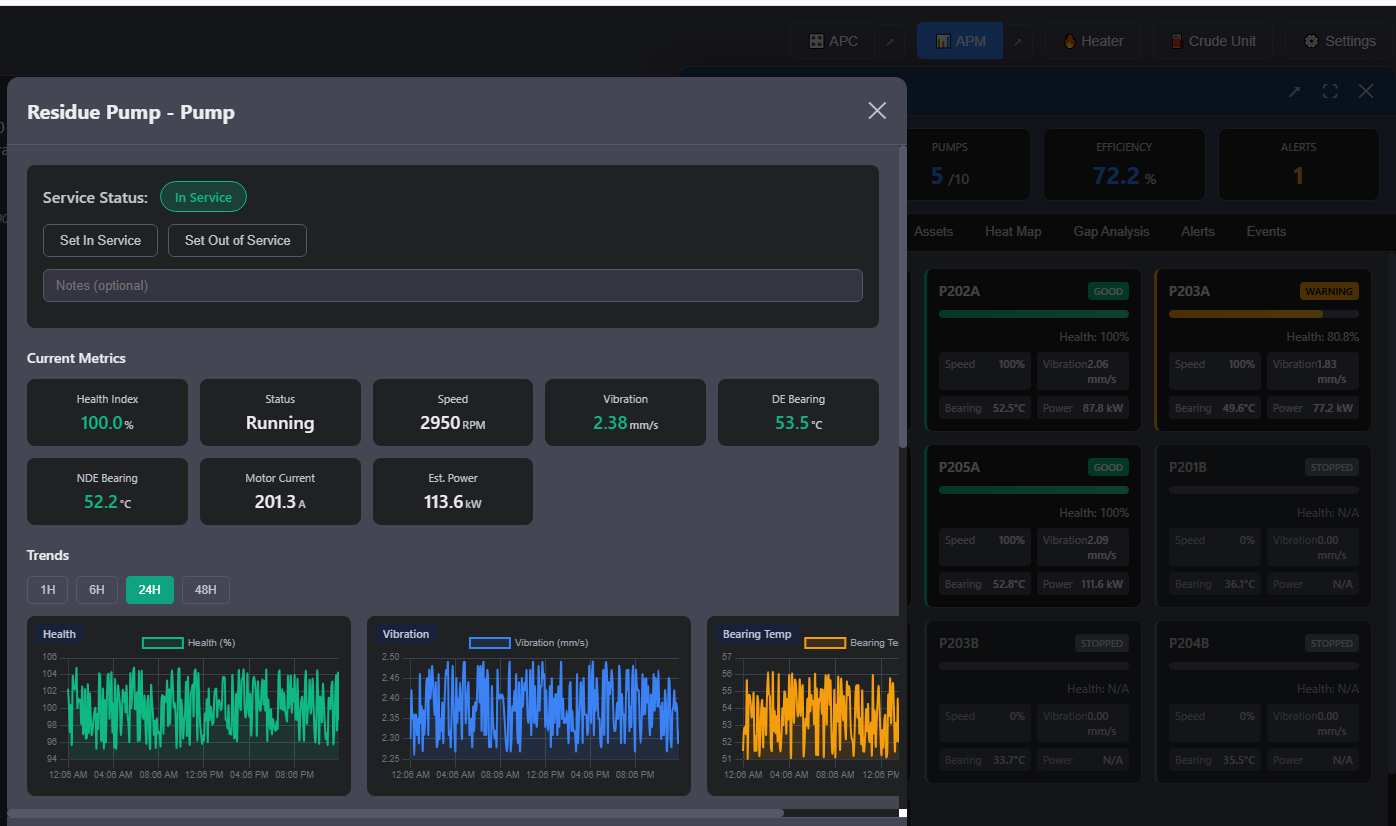Image resolution: width=1396 pixels, height=826 pixels.
Task: Open Settings with the gear icon
Action: pyautogui.click(x=1309, y=41)
